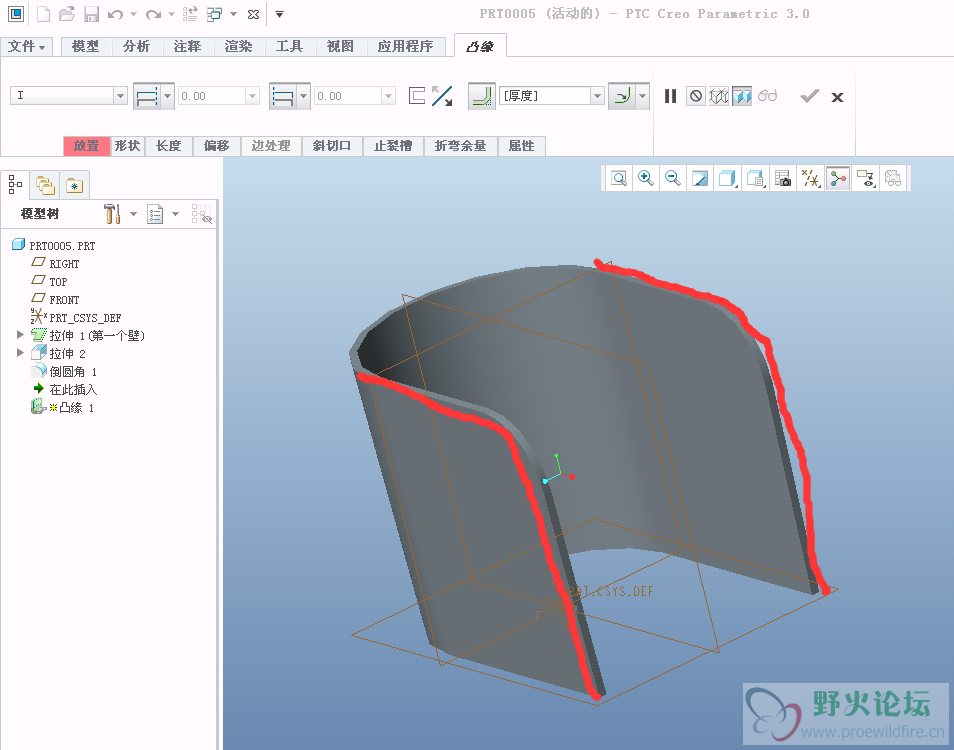The width and height of the screenshot is (954, 750).
Task: Click the Zoom Out magnifier icon
Action: [x=673, y=179]
